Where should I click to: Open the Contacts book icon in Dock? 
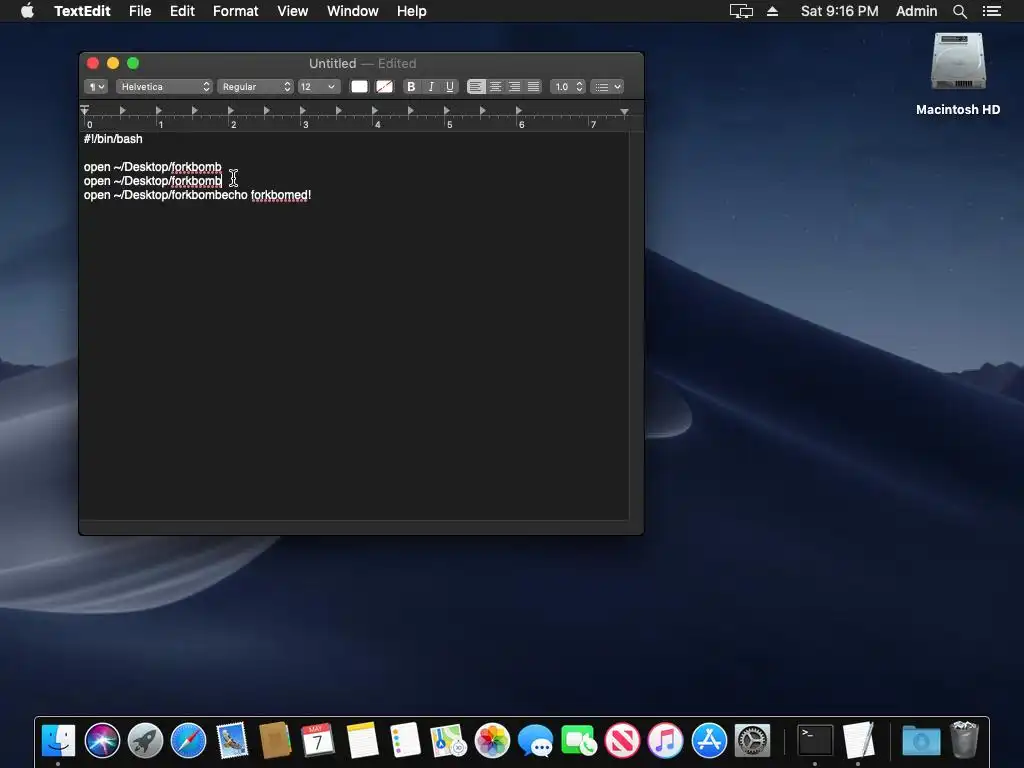275,741
